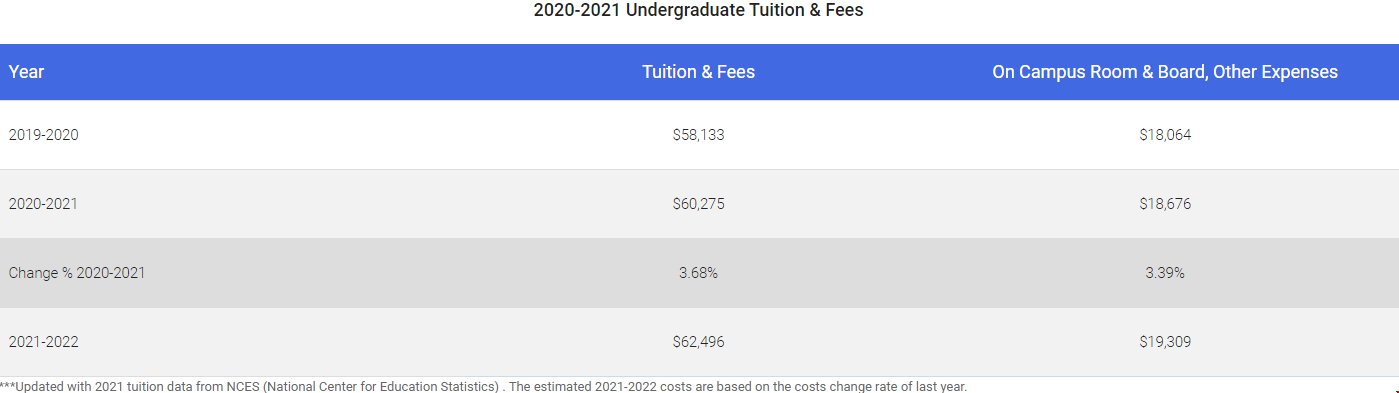The image size is (1399, 393).
Task: Click the 2020-2021 Undergraduate Tuition & Fees title
Action: (x=698, y=11)
